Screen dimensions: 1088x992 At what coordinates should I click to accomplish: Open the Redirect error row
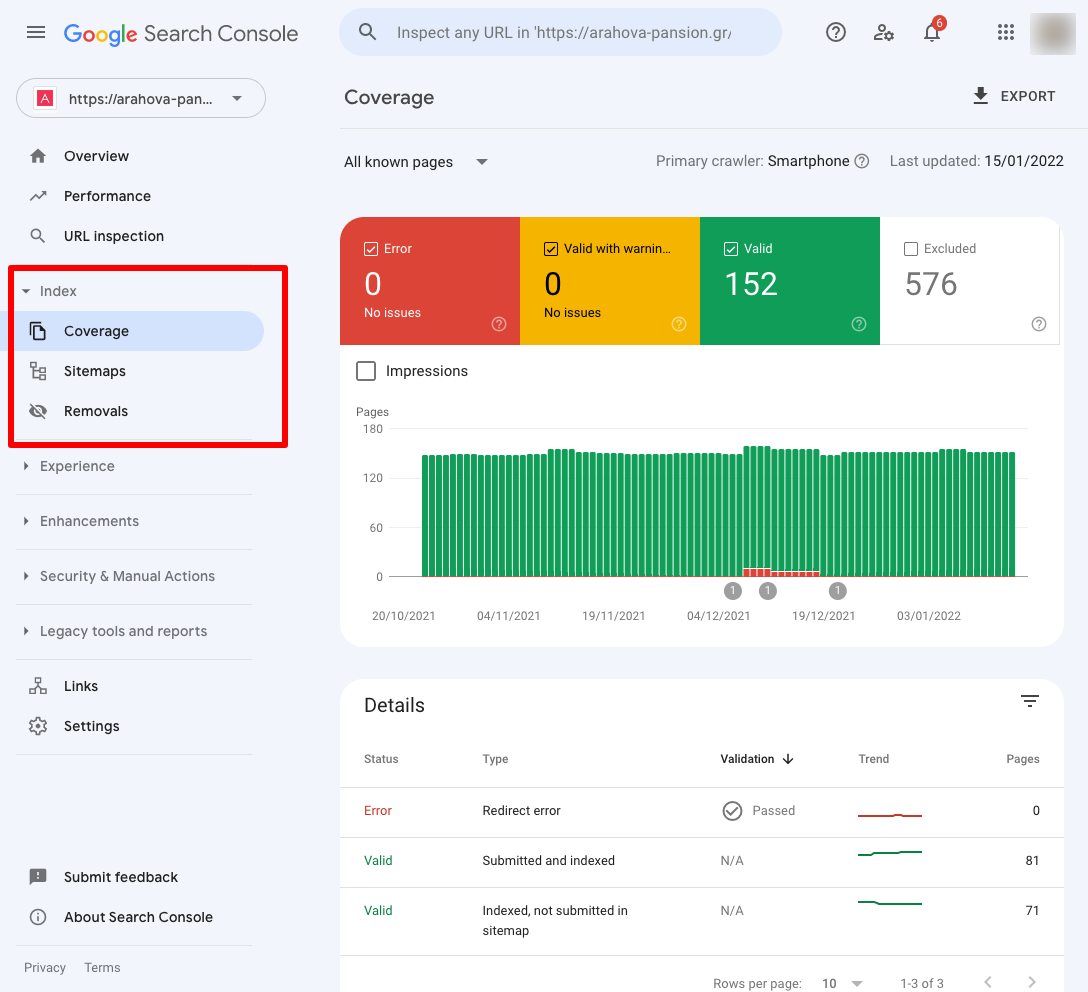(702, 811)
